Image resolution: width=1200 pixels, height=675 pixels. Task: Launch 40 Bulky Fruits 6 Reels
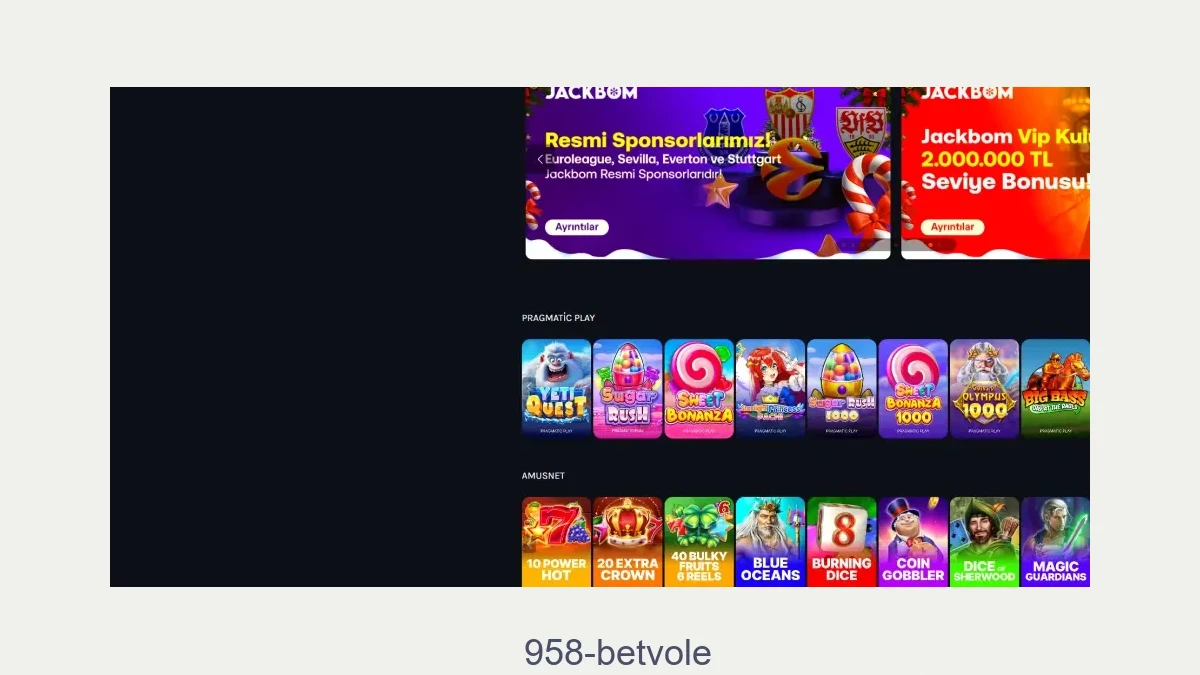699,542
